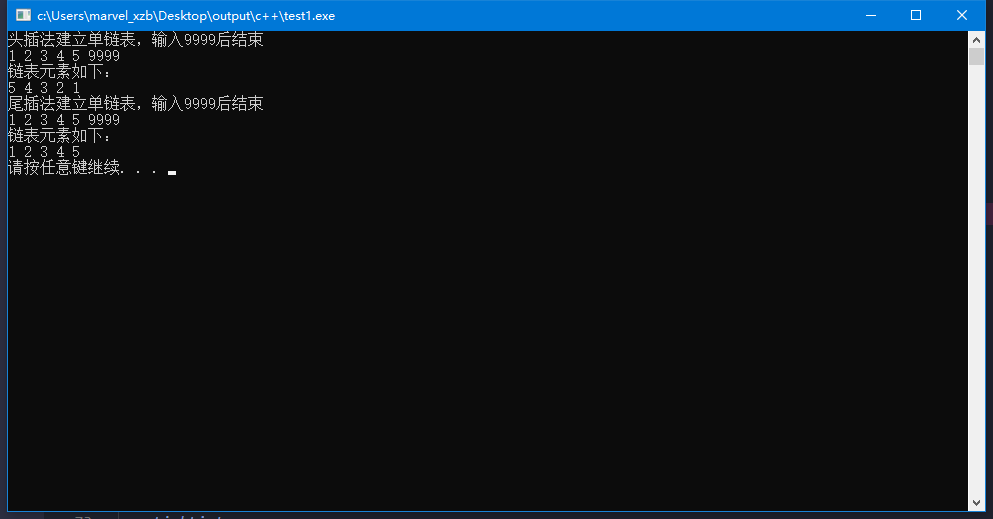Viewport: 993px width, 519px height.
Task: Minimize the test1.exe console window
Action: click(871, 15)
